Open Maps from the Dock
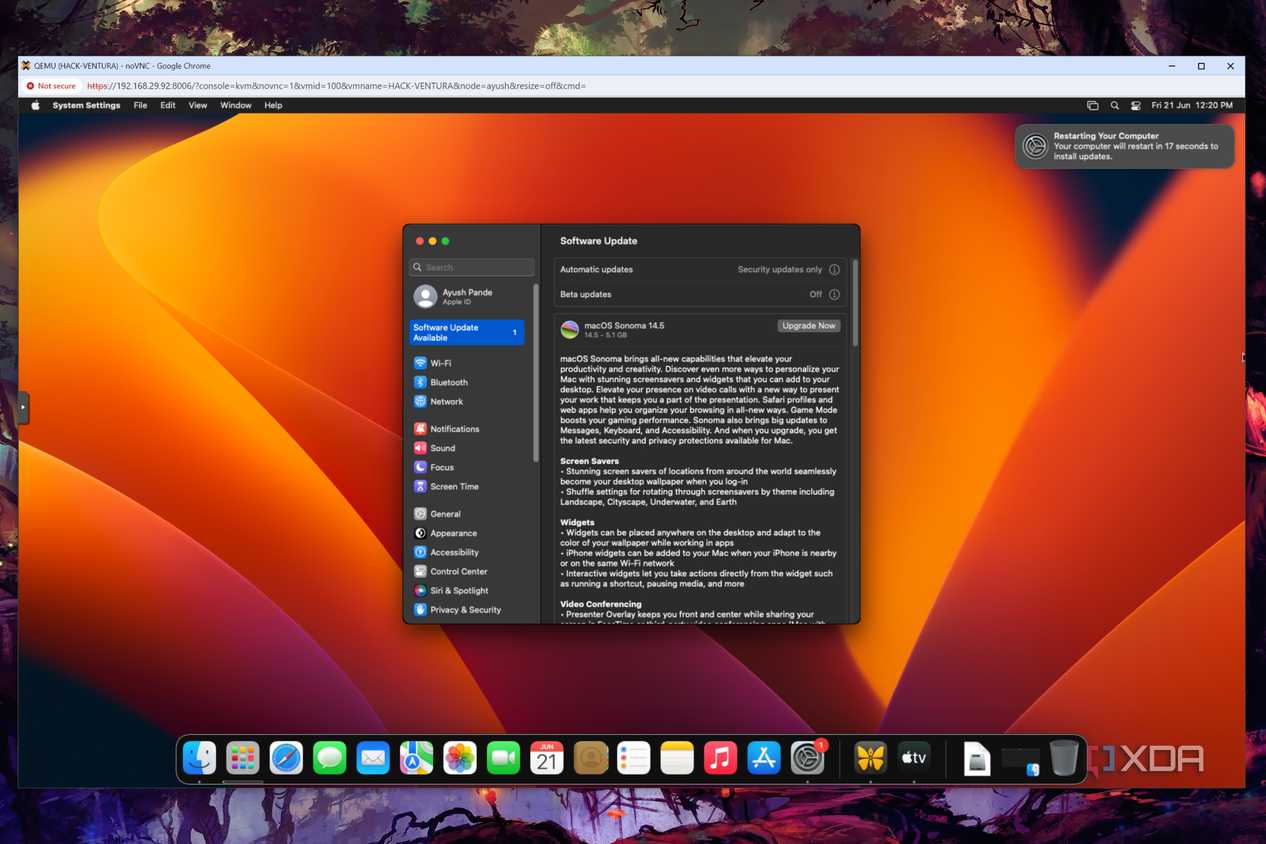Screen dimensions: 1266x844 [x=416, y=758]
